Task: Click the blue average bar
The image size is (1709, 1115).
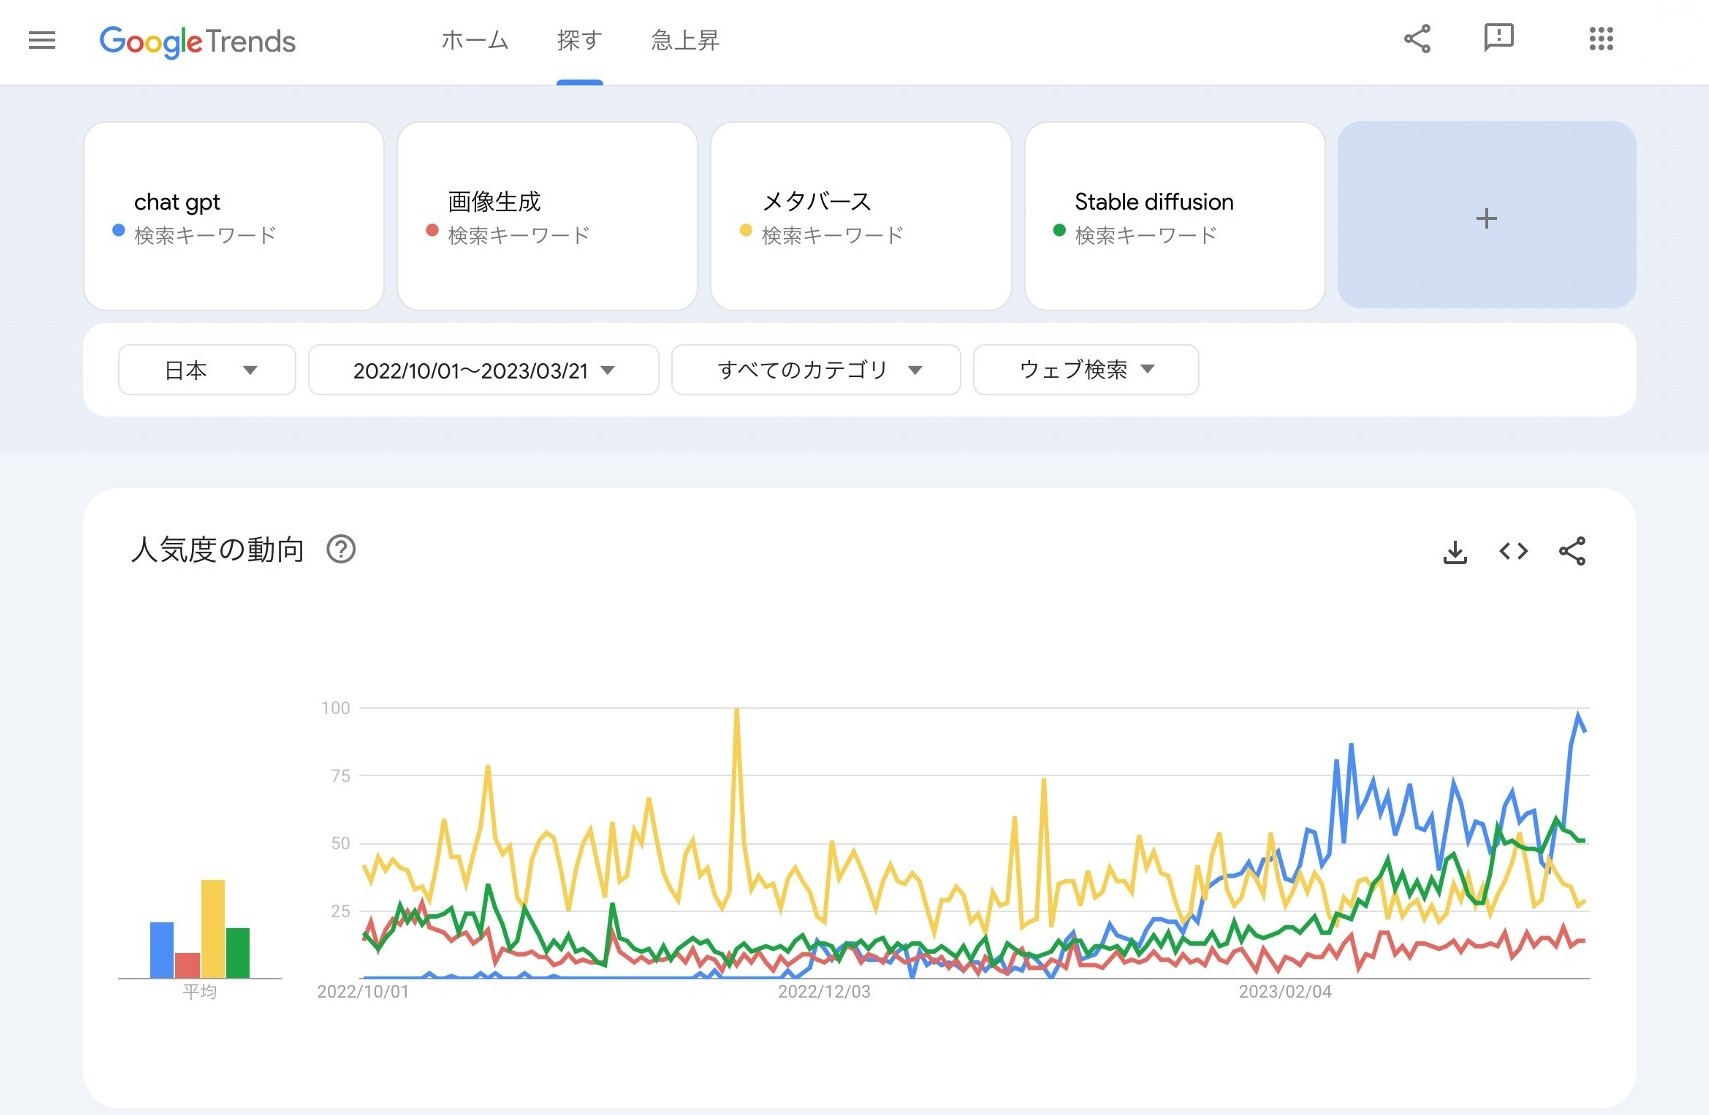Action: click(162, 950)
